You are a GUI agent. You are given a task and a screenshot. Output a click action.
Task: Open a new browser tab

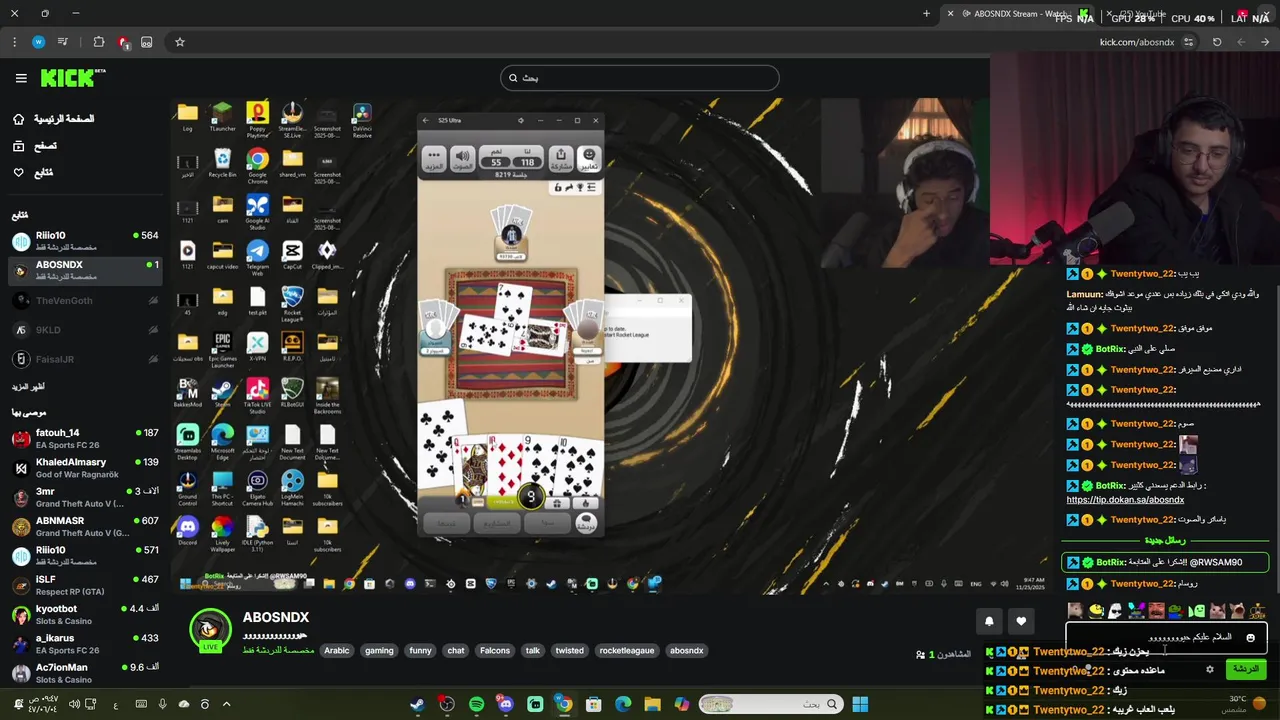926,14
